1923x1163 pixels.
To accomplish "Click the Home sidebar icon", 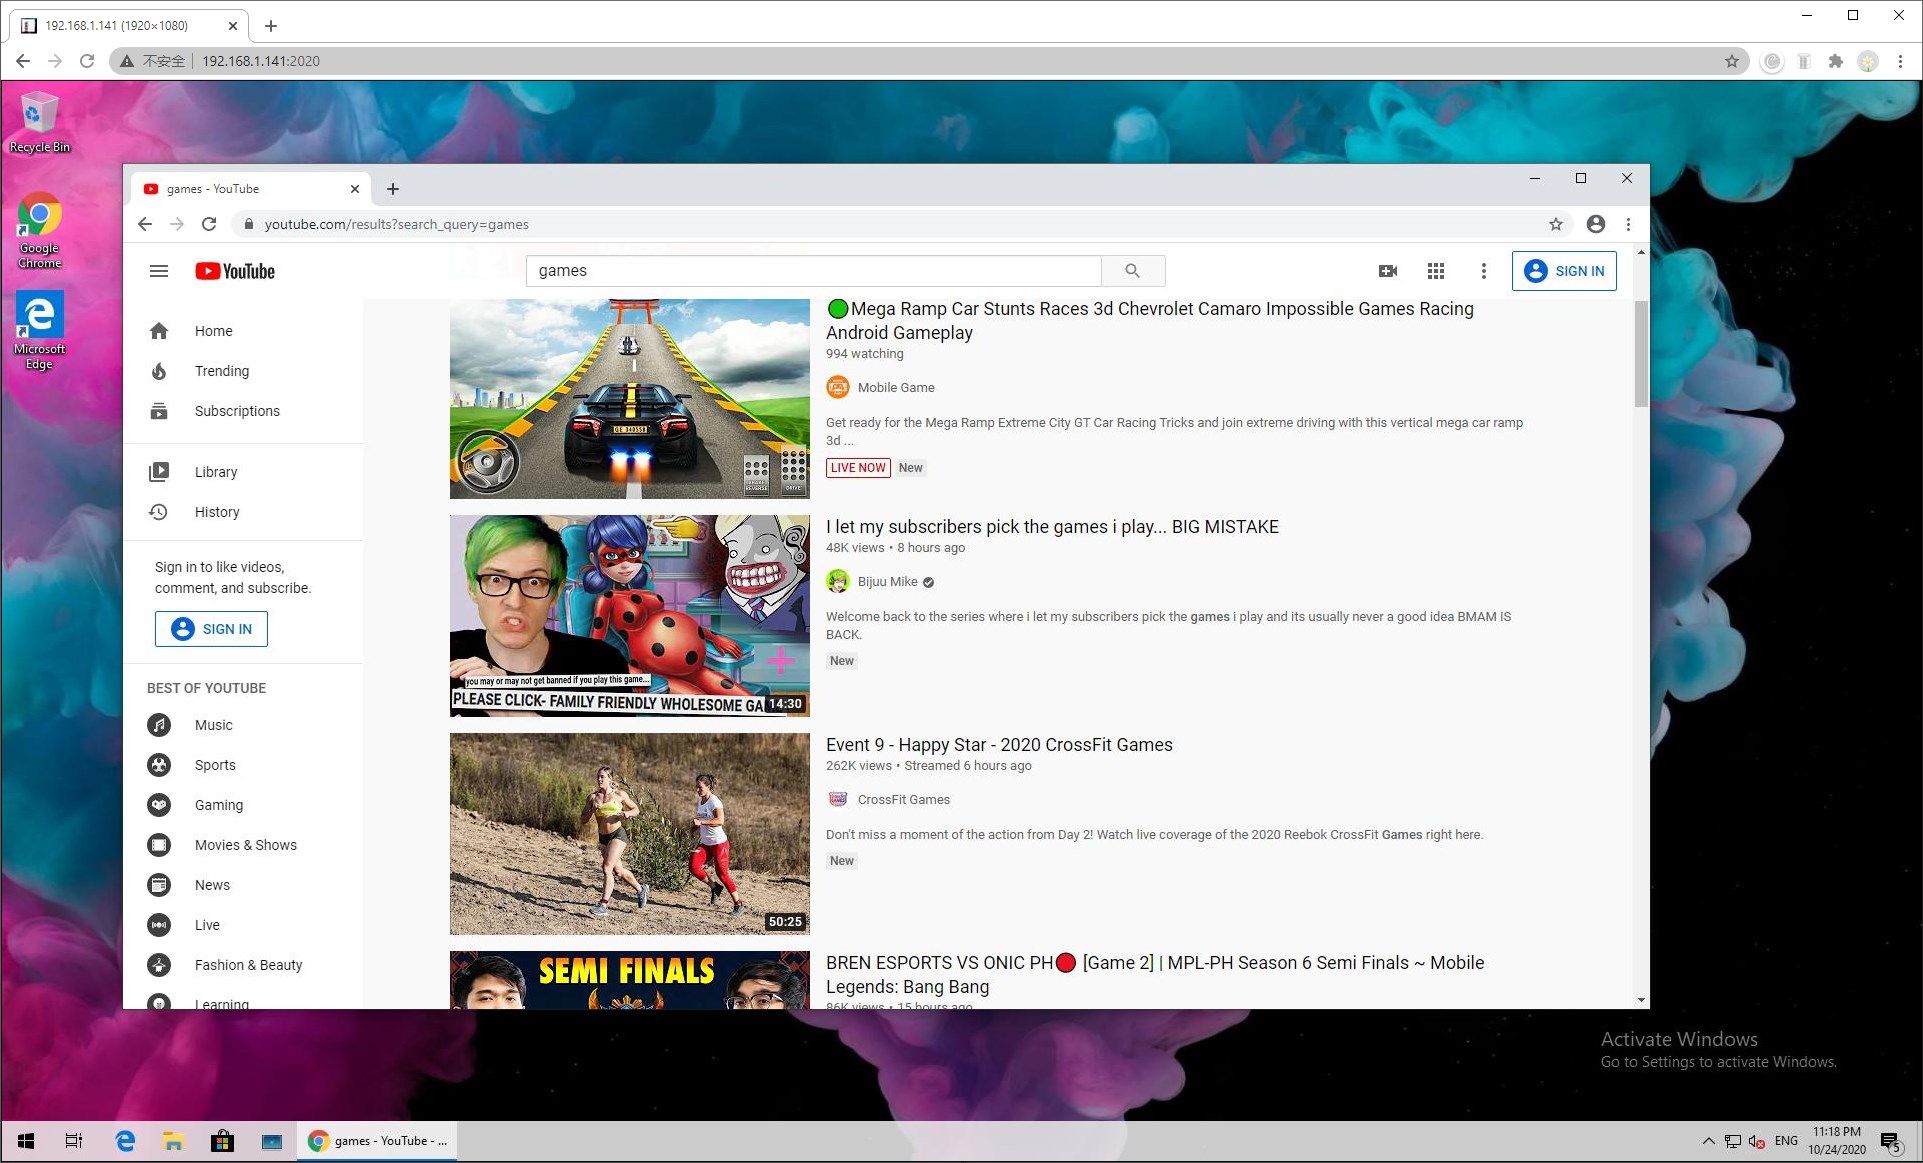I will click(x=159, y=331).
